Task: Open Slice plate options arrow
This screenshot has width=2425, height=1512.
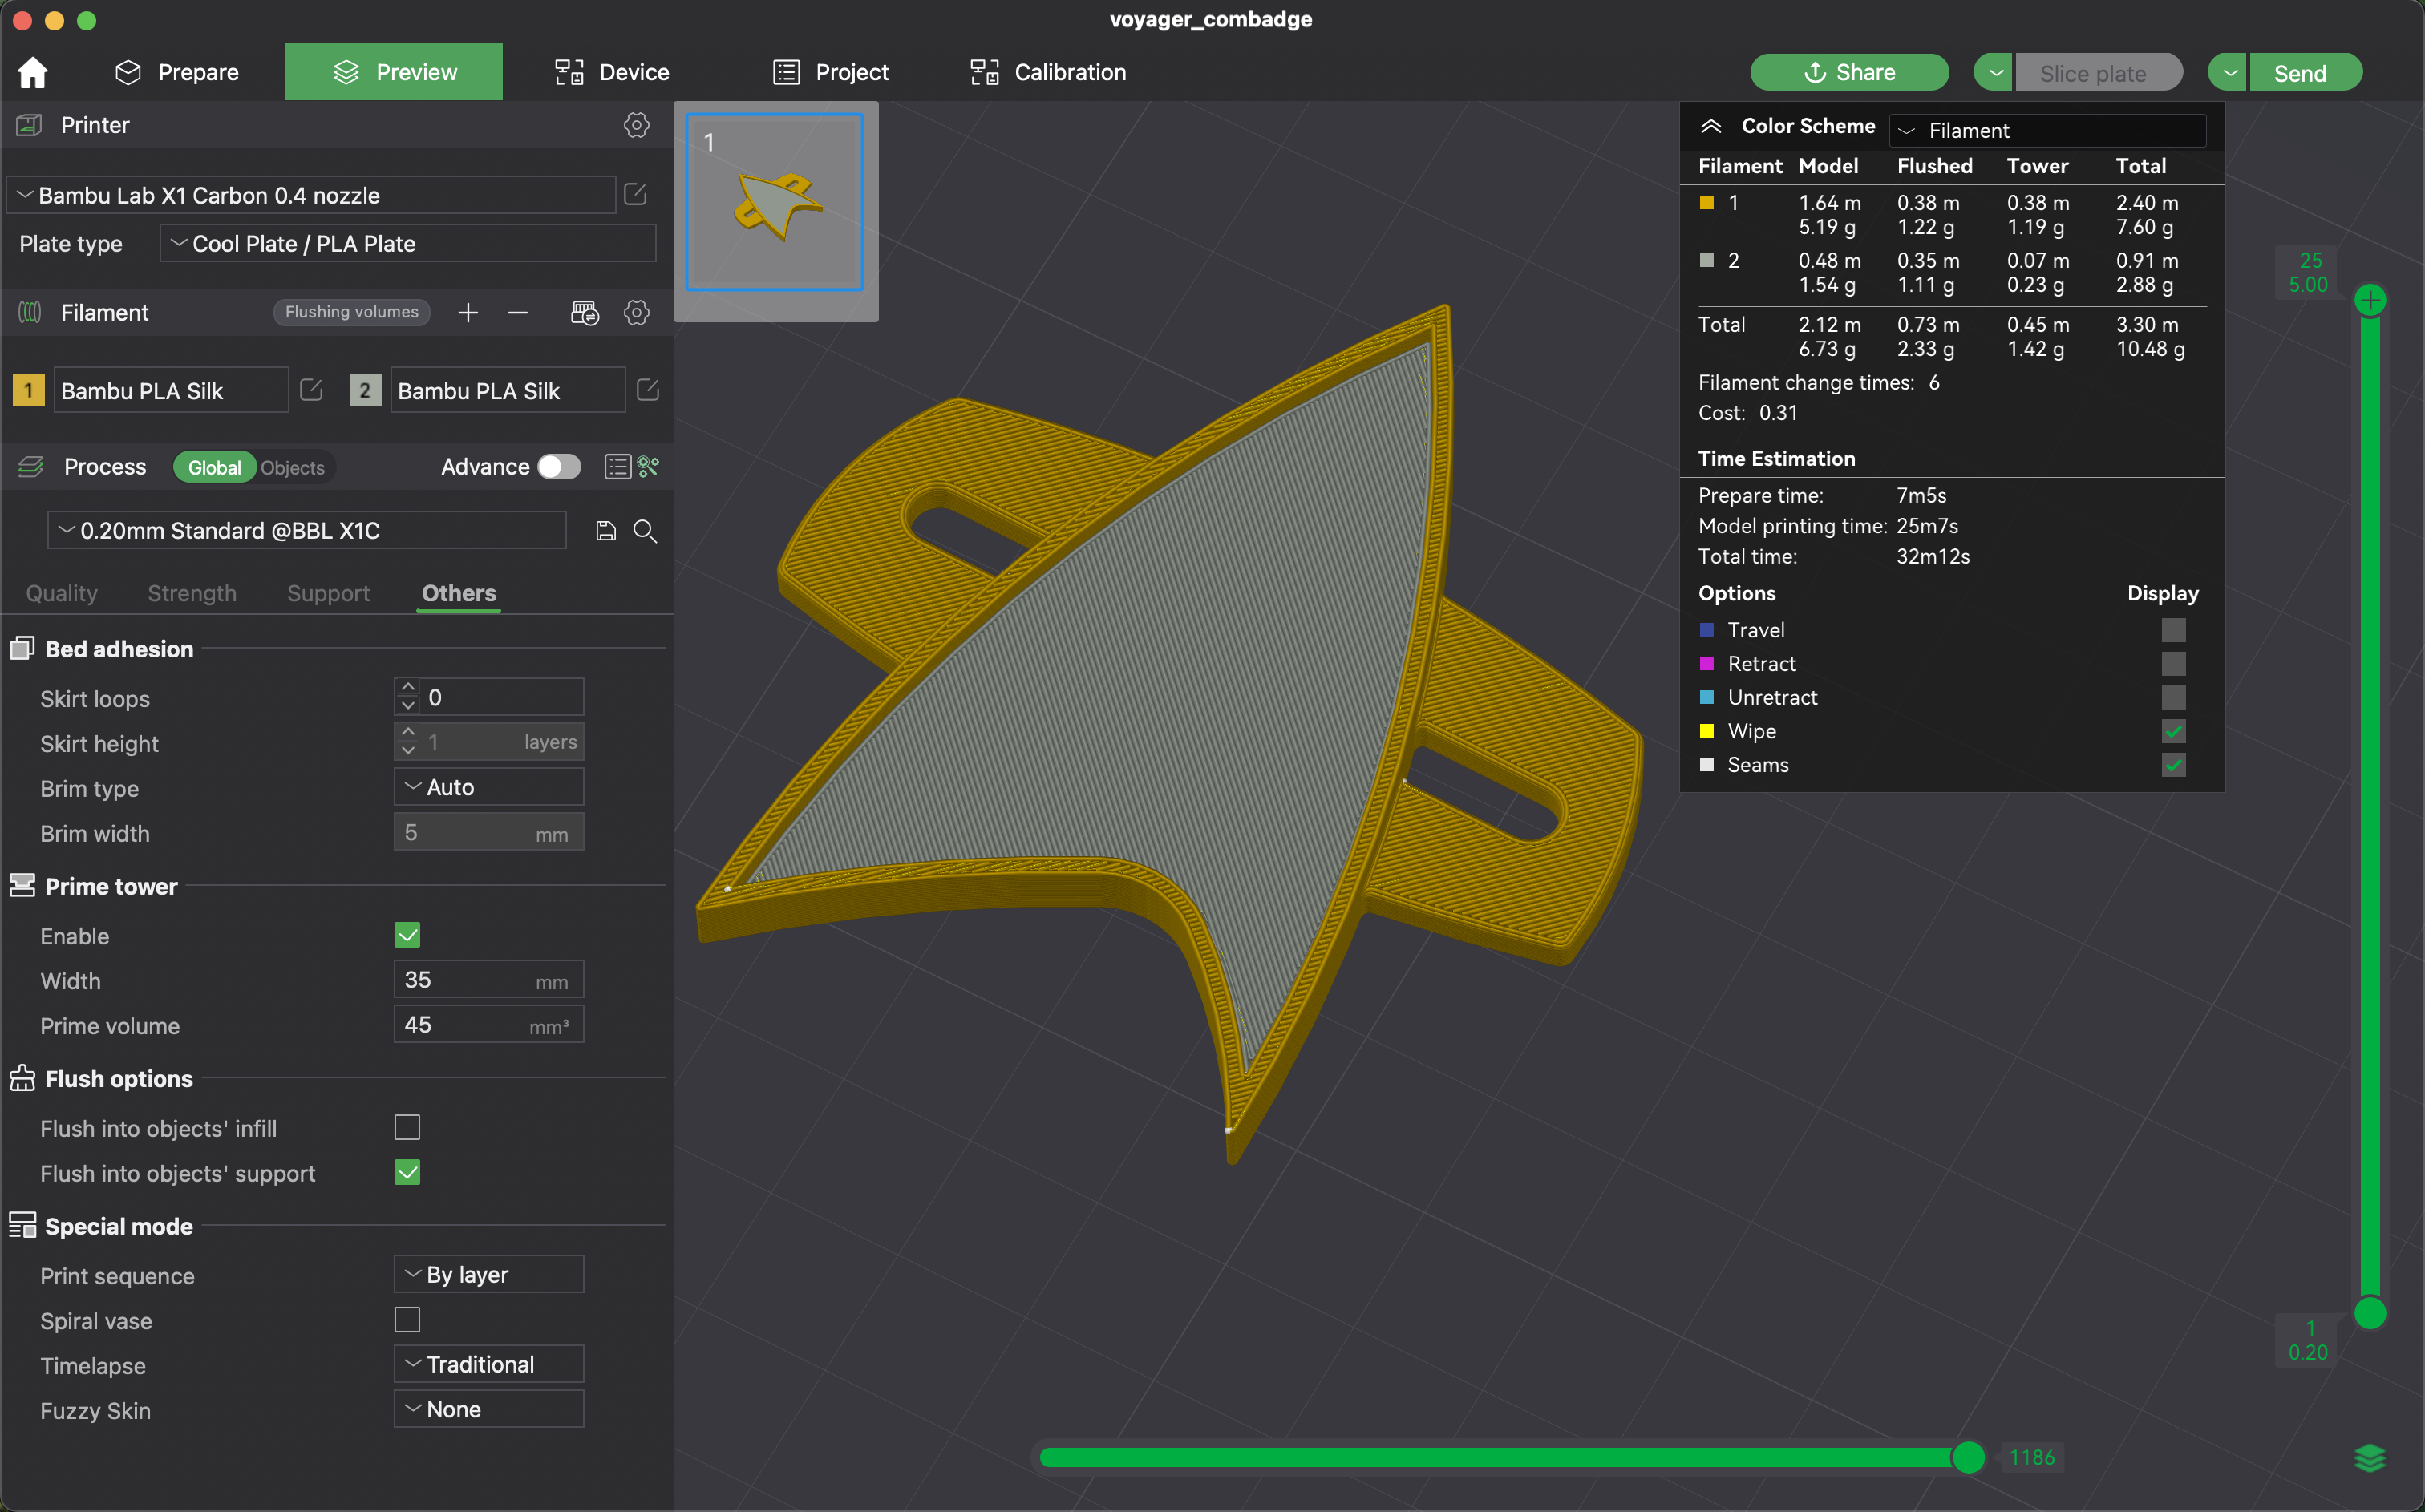Action: click(x=1995, y=73)
